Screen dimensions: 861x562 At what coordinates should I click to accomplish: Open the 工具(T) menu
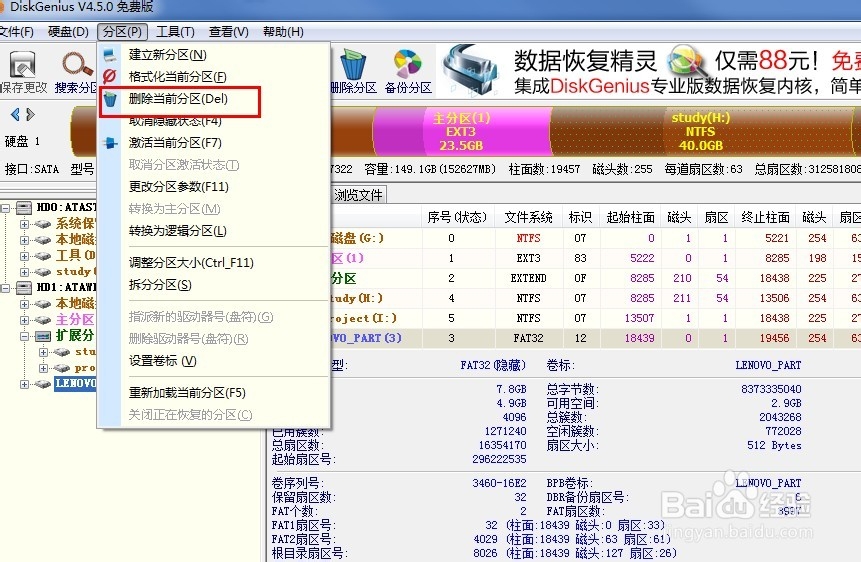[175, 32]
